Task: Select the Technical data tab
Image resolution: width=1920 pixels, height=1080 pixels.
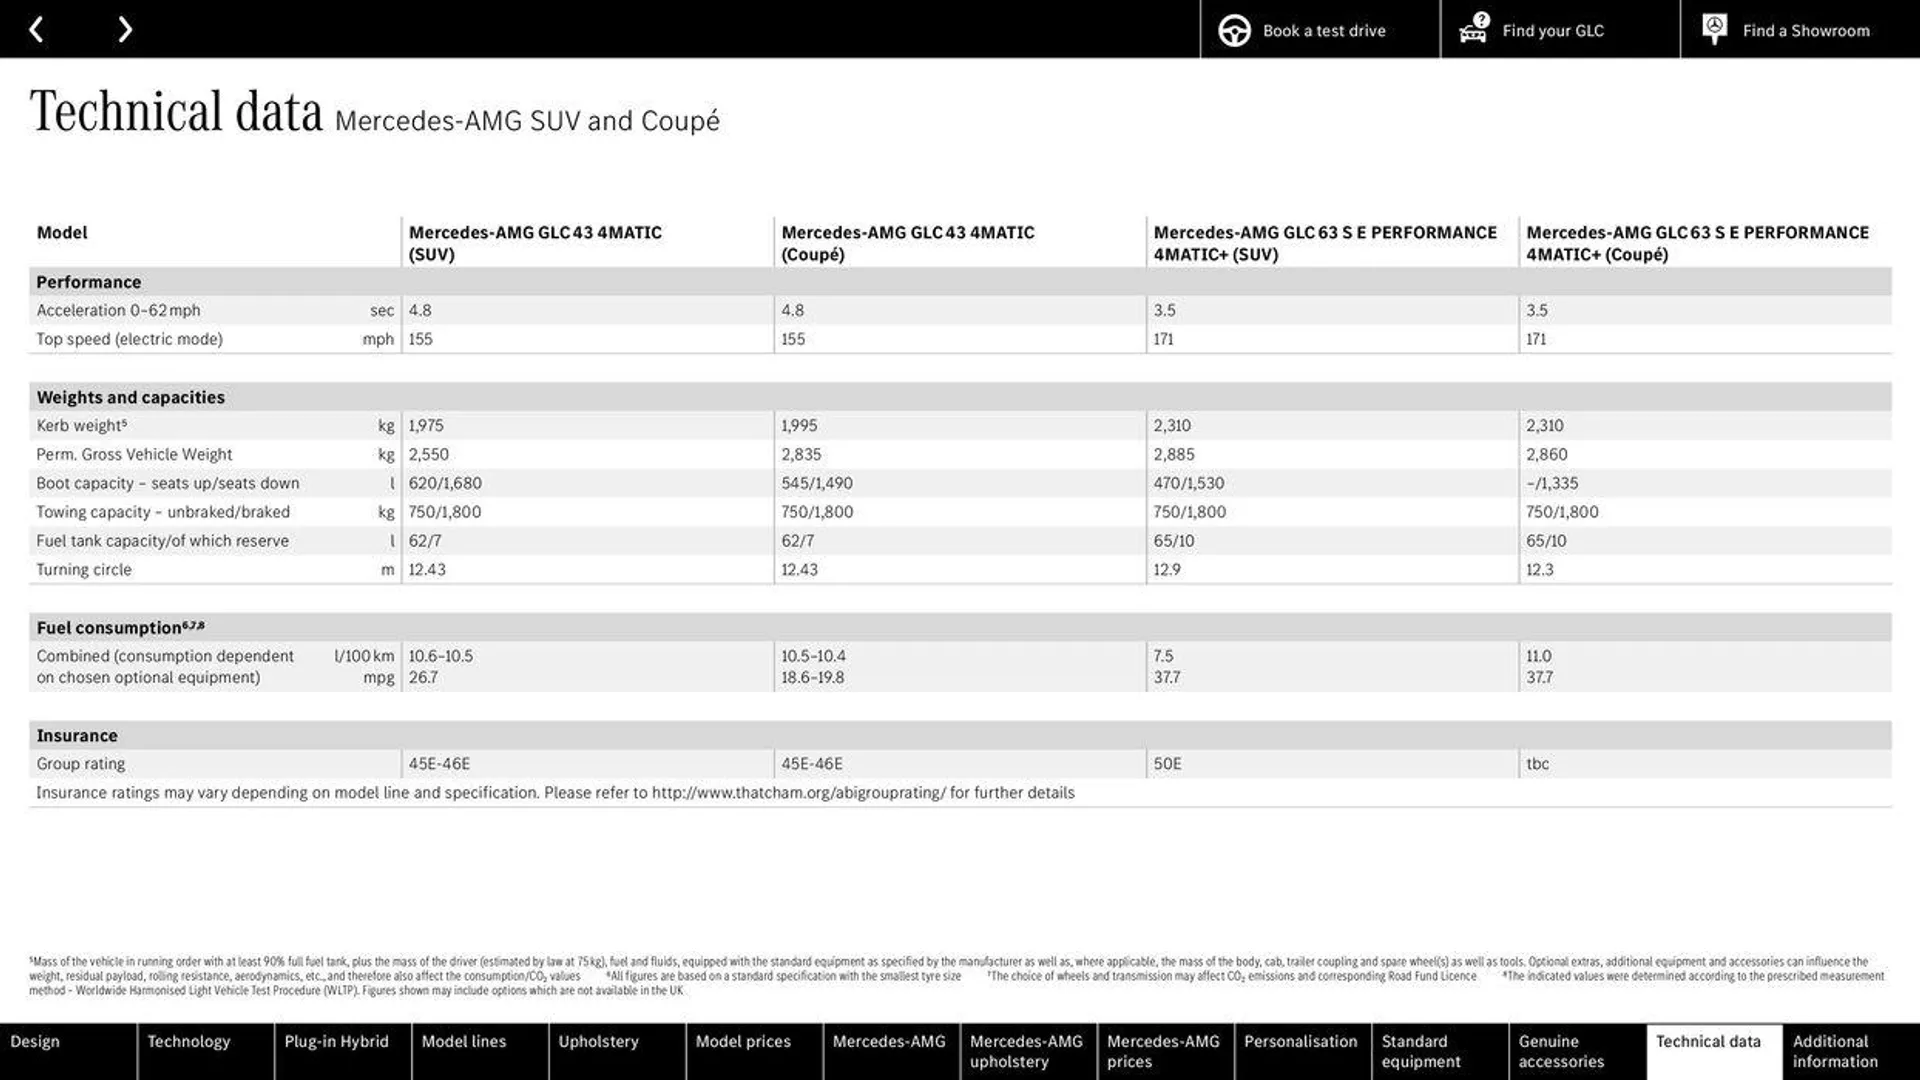Action: (1713, 1051)
